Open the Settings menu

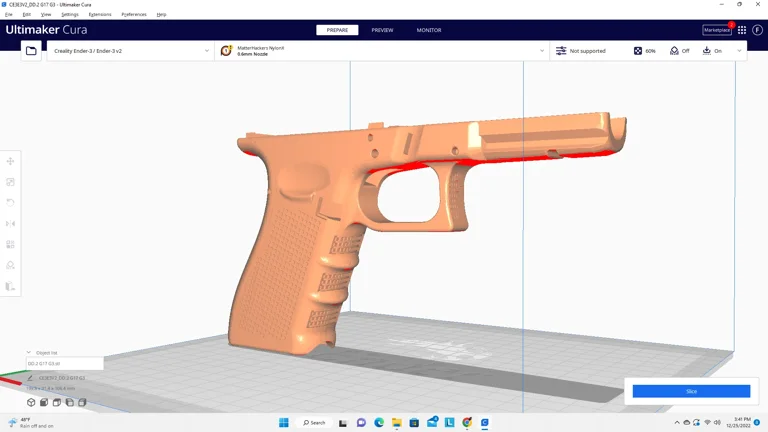pyautogui.click(x=70, y=14)
